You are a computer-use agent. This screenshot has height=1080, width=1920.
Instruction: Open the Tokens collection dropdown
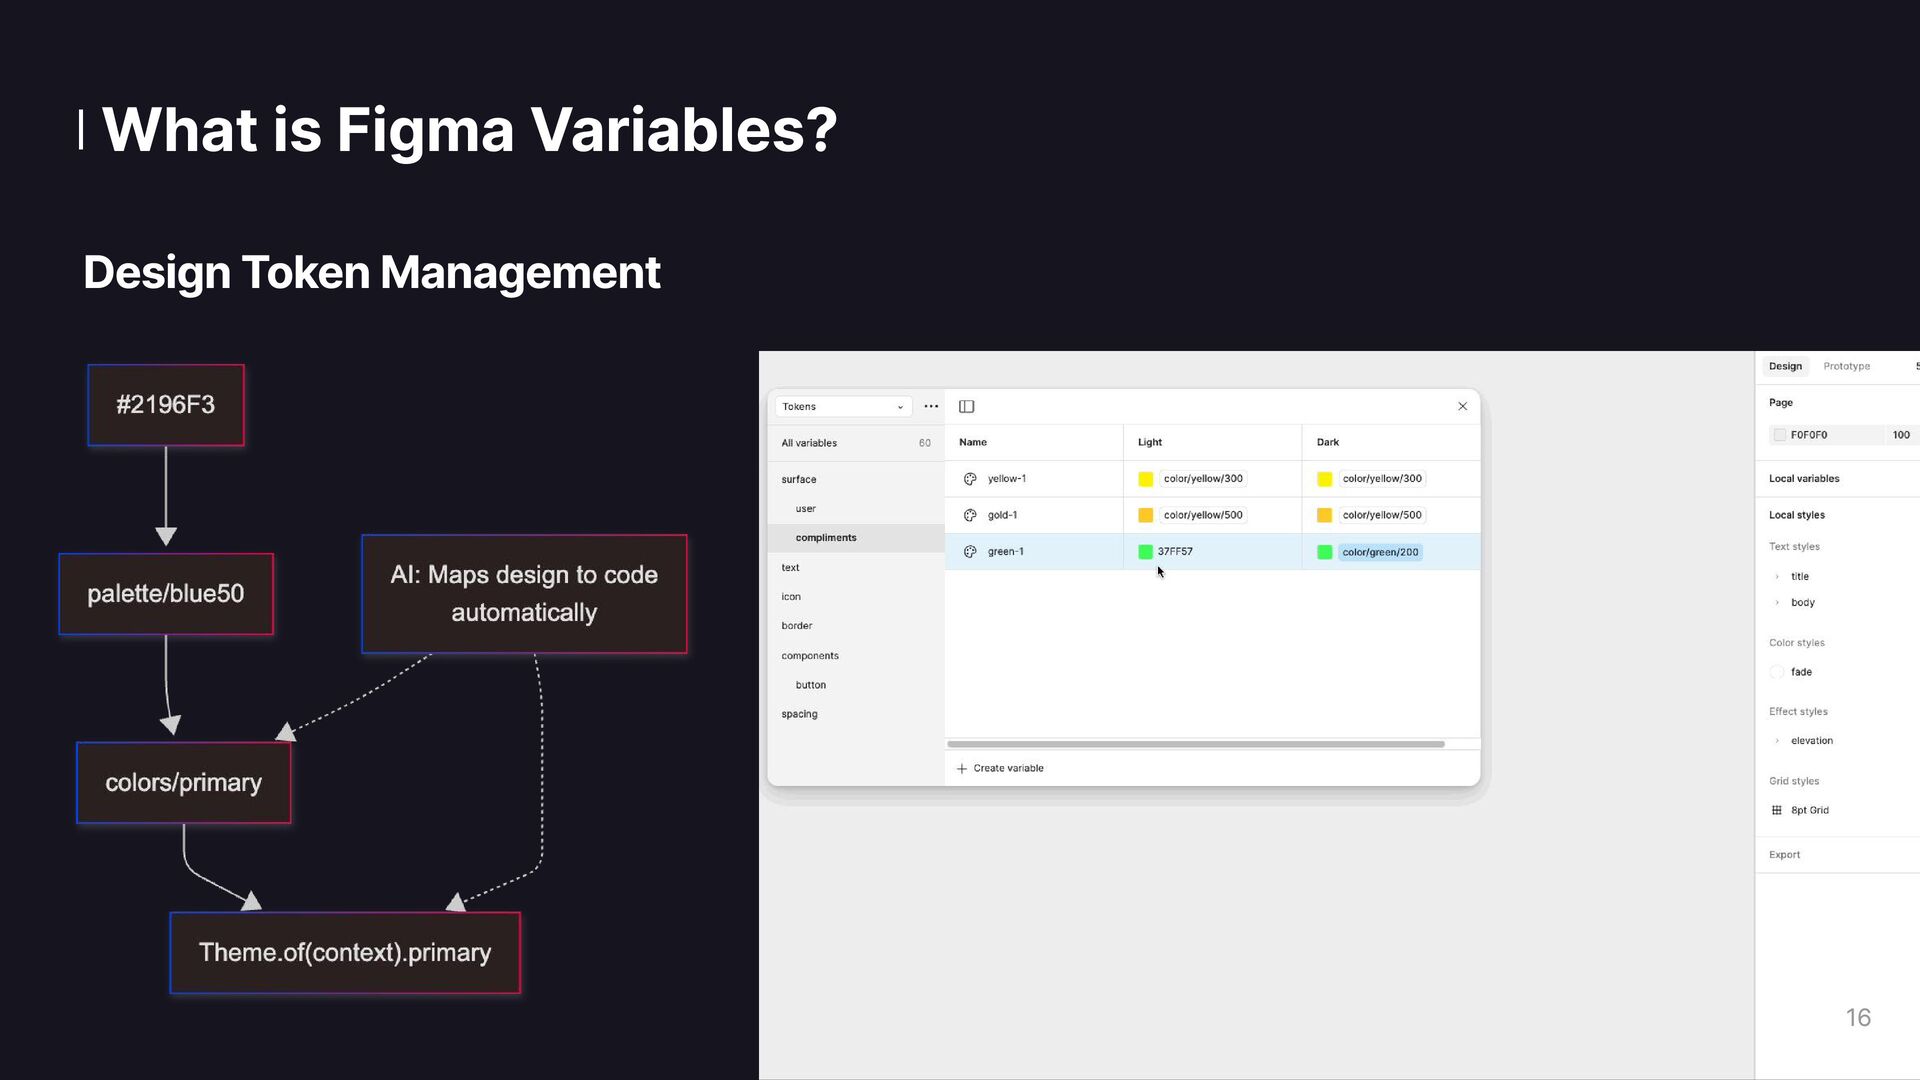point(843,406)
